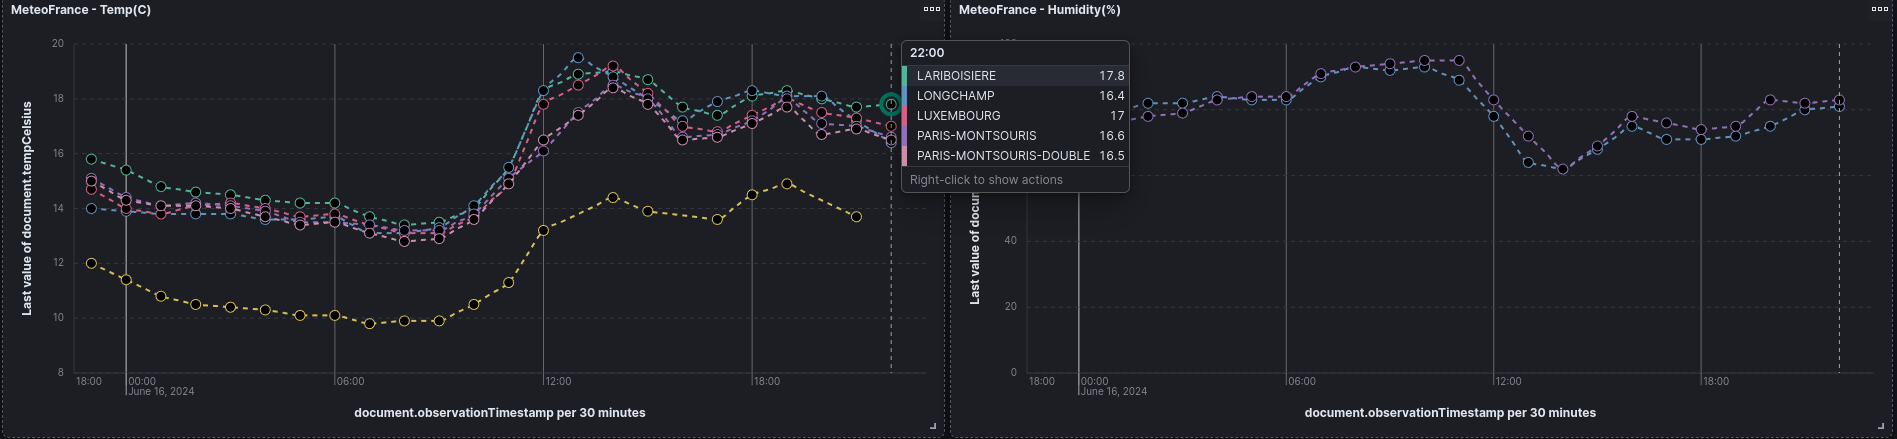
Task: Grab resize handle of the Humidity(%) panel
Action: pyautogui.click(x=1881, y=426)
